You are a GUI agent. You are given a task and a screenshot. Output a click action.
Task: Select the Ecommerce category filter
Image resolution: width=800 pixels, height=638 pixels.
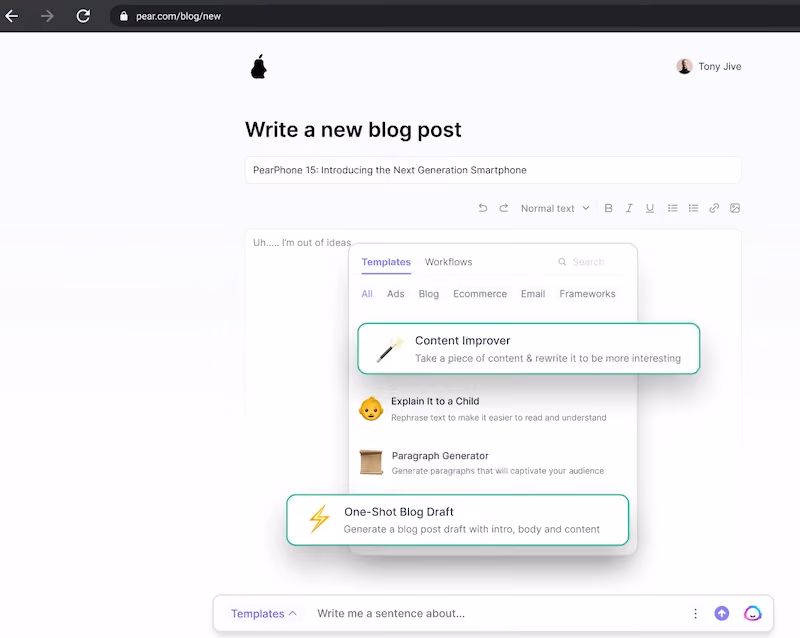click(480, 293)
